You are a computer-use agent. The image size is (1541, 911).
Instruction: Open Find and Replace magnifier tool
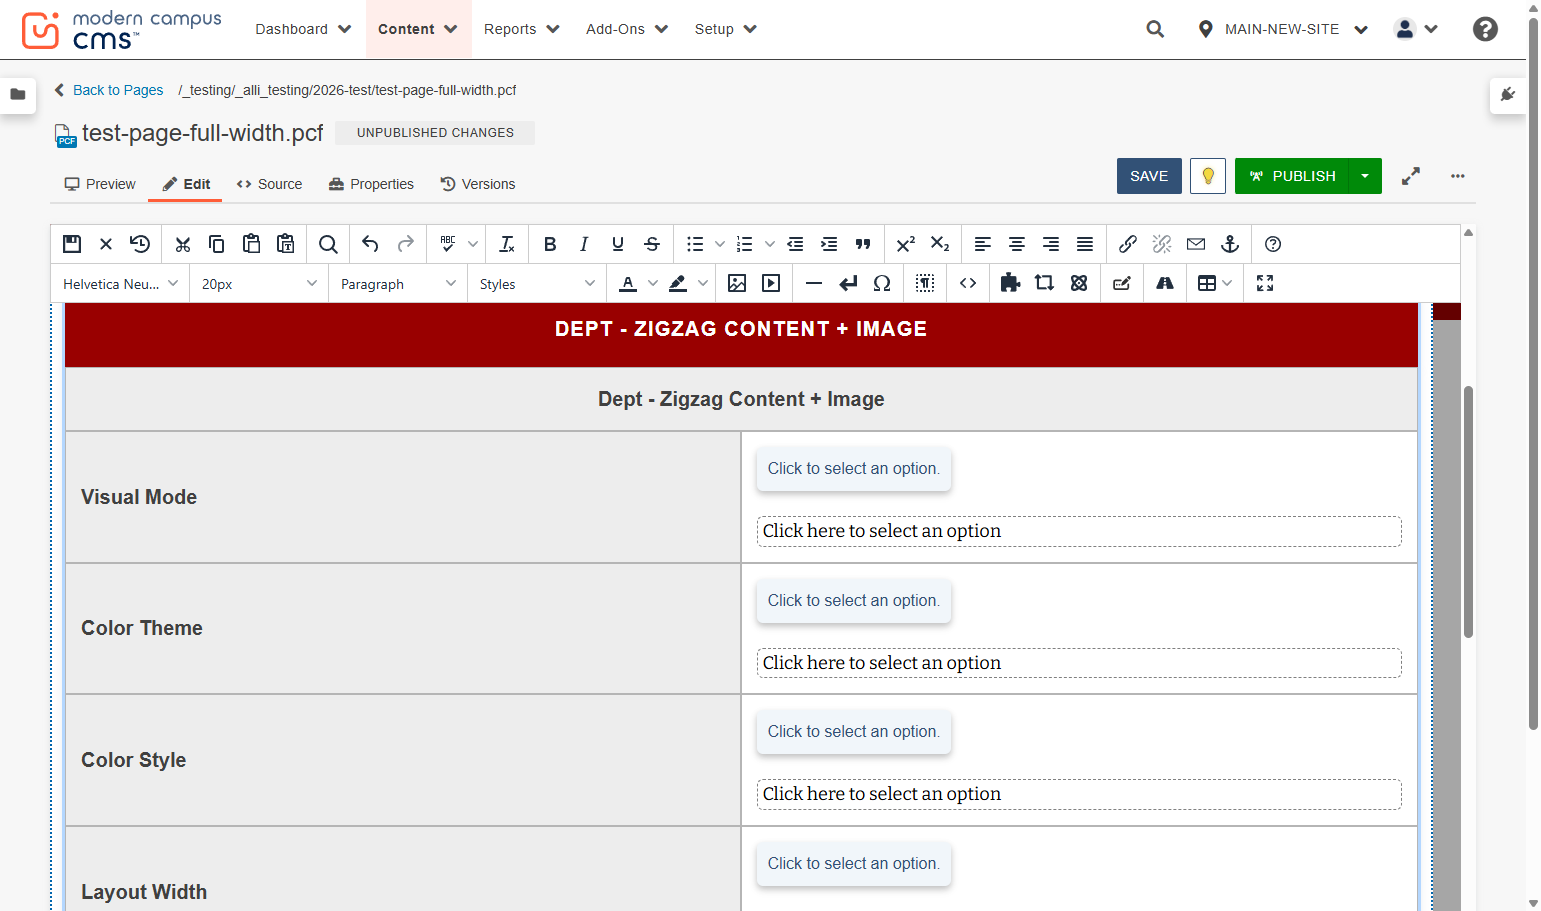pos(328,244)
